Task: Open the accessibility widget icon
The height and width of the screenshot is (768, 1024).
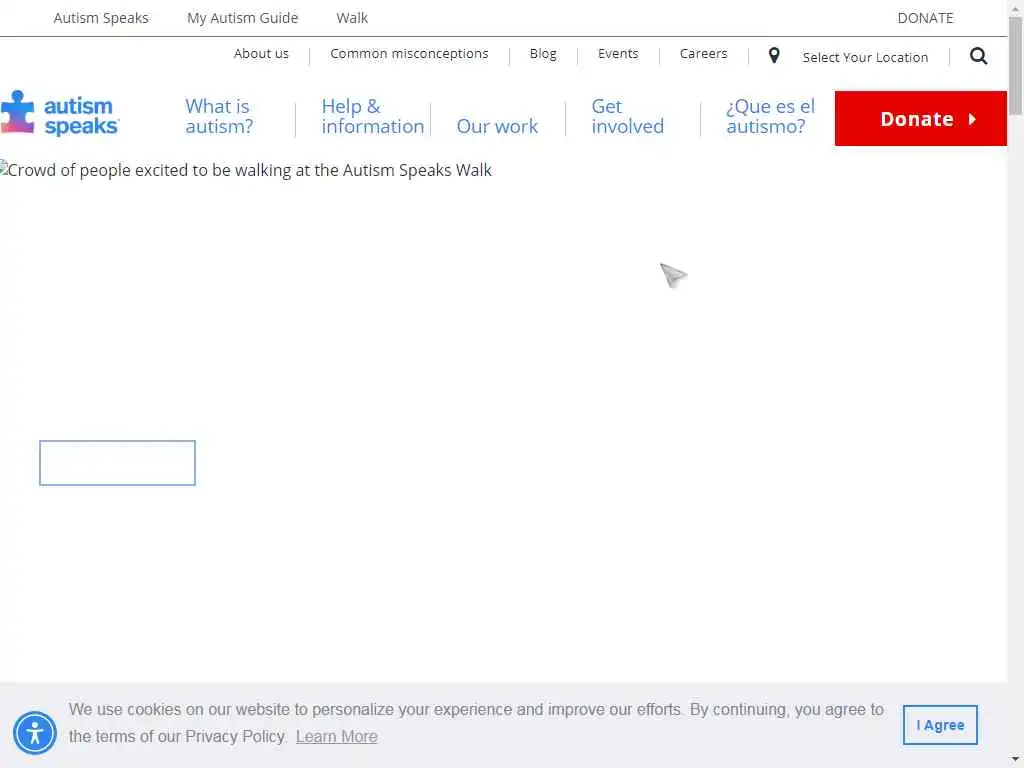Action: [35, 733]
